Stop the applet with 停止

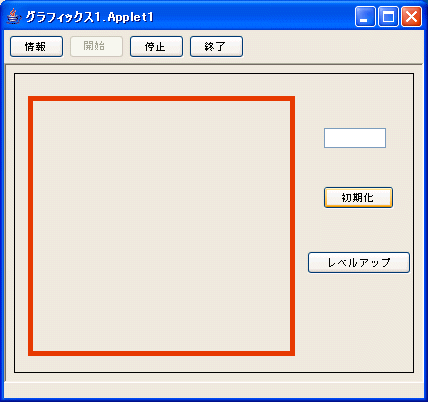click(x=156, y=47)
